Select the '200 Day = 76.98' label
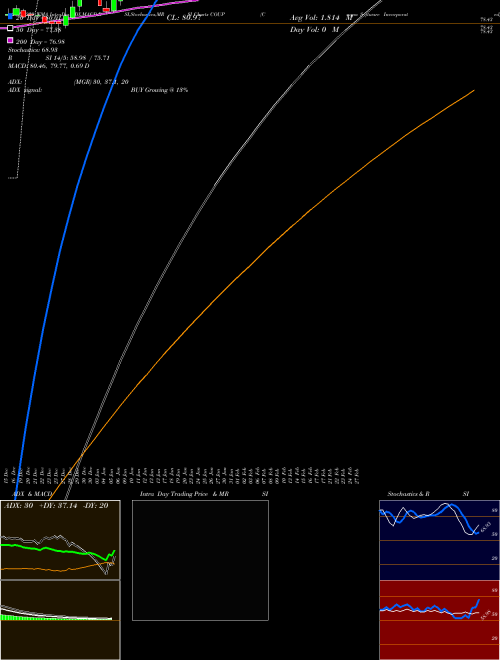 [40, 42]
